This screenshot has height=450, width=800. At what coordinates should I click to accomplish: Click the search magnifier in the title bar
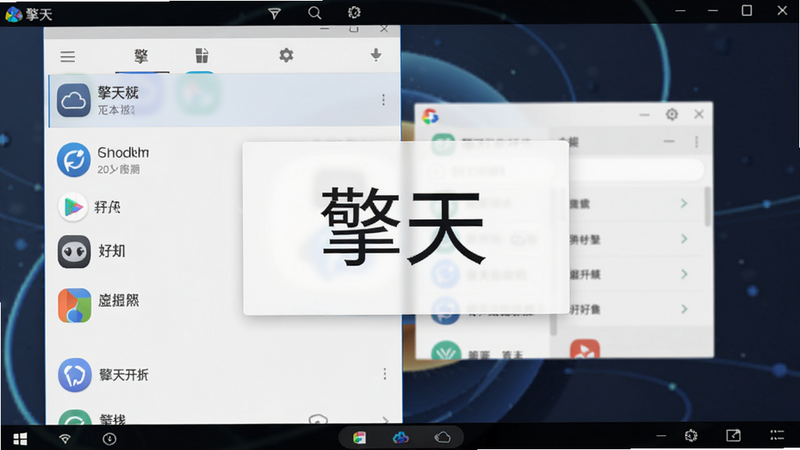(315, 13)
